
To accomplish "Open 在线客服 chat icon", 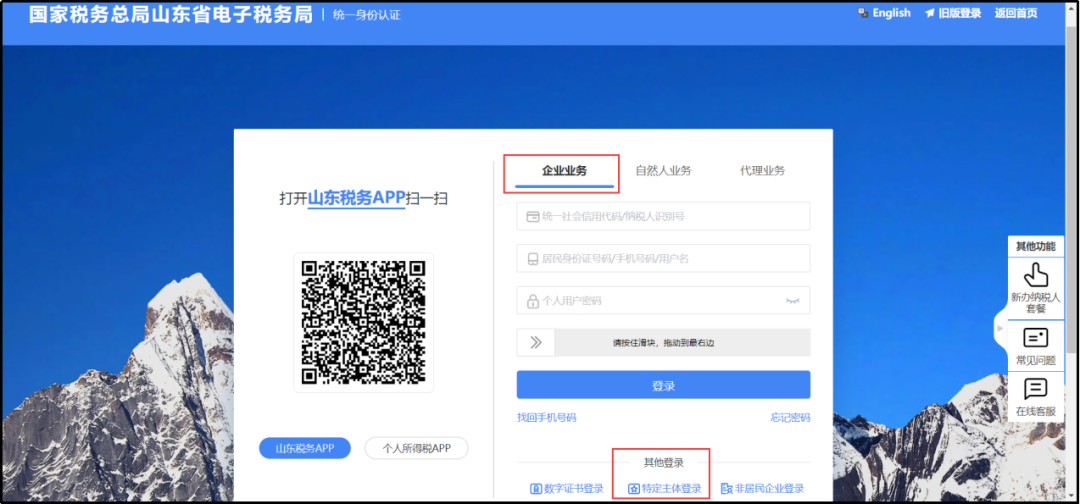I will pyautogui.click(x=1035, y=389).
